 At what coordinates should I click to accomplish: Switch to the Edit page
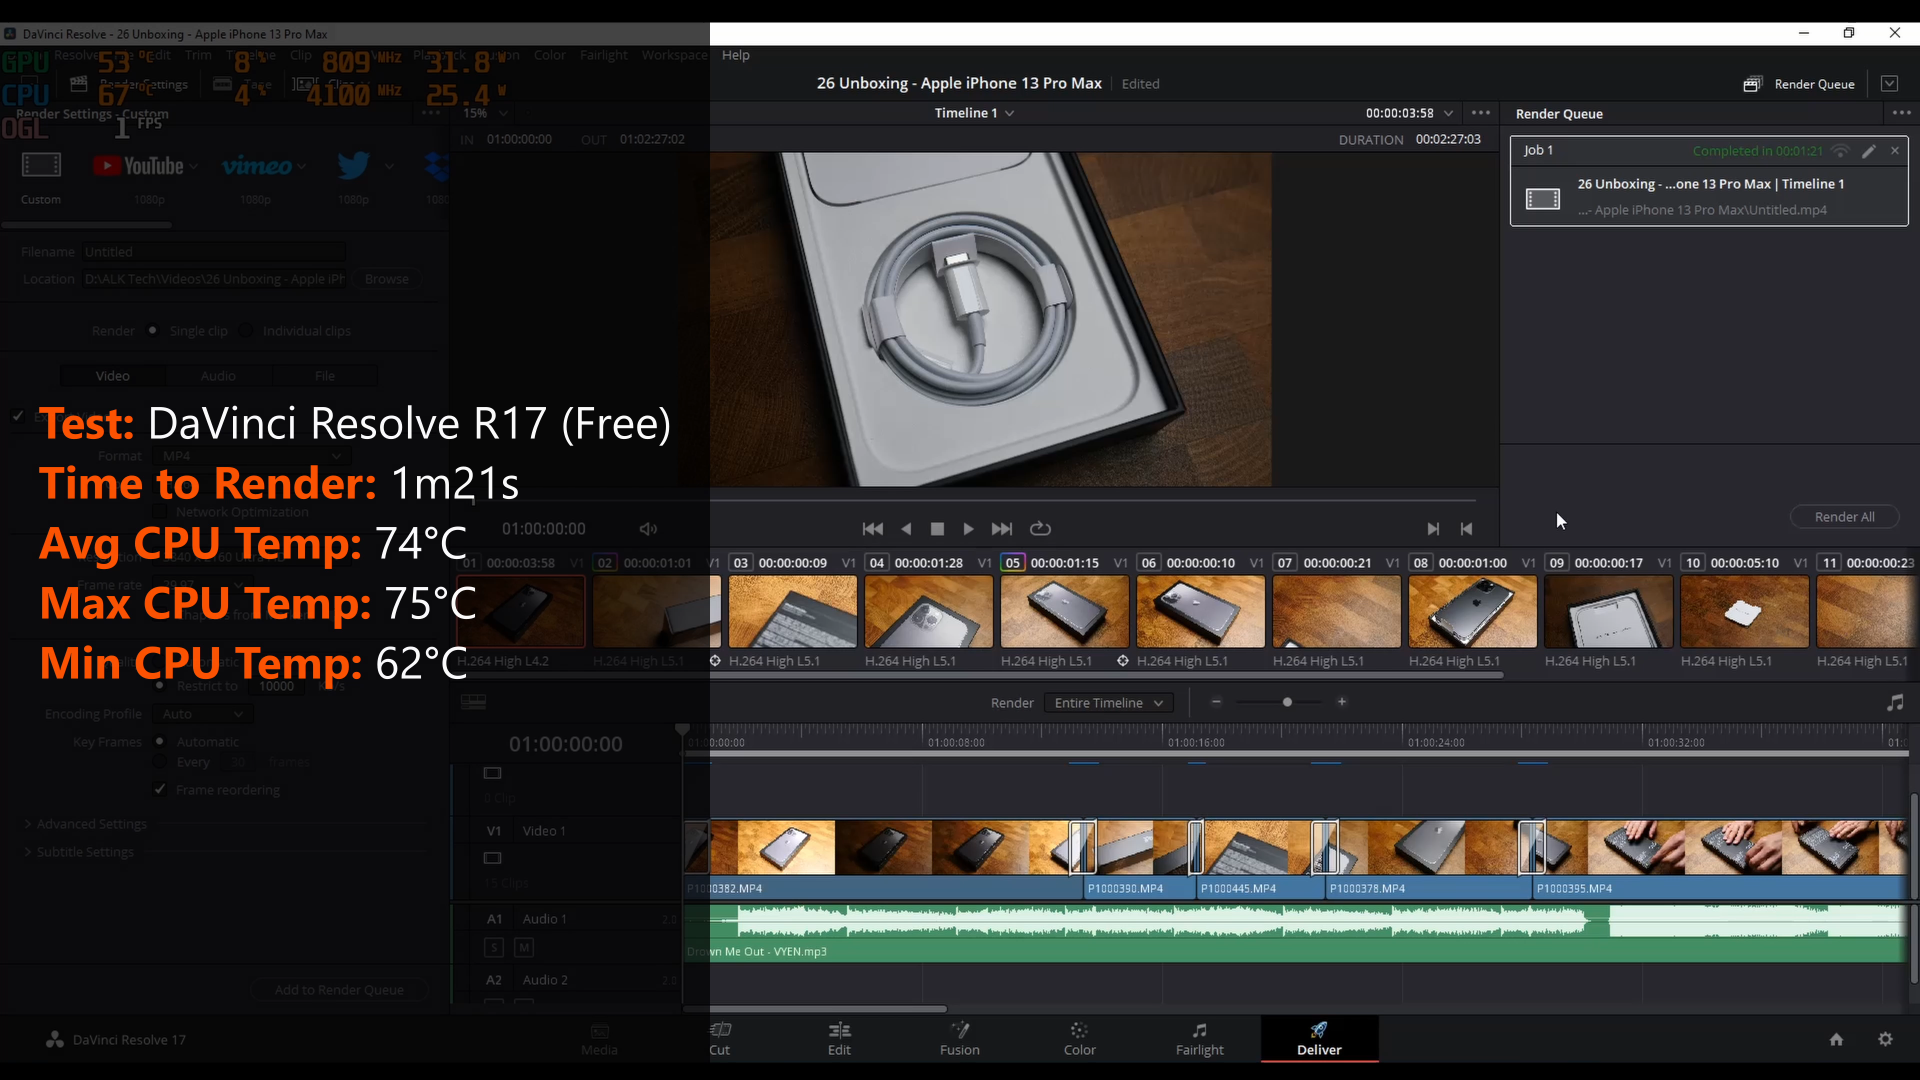[x=839, y=1039]
